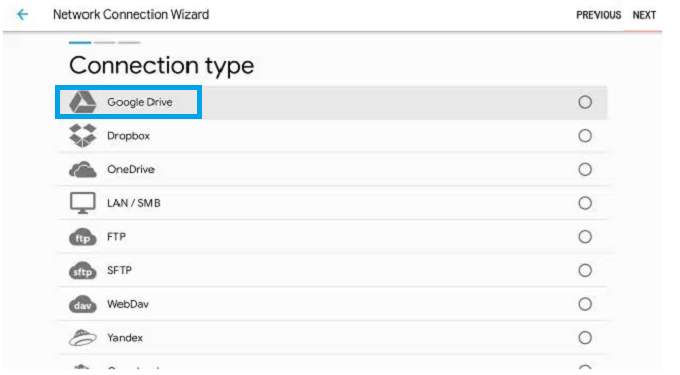The image size is (680, 375).
Task: Go to the NEXT wizard step
Action: pos(644,15)
